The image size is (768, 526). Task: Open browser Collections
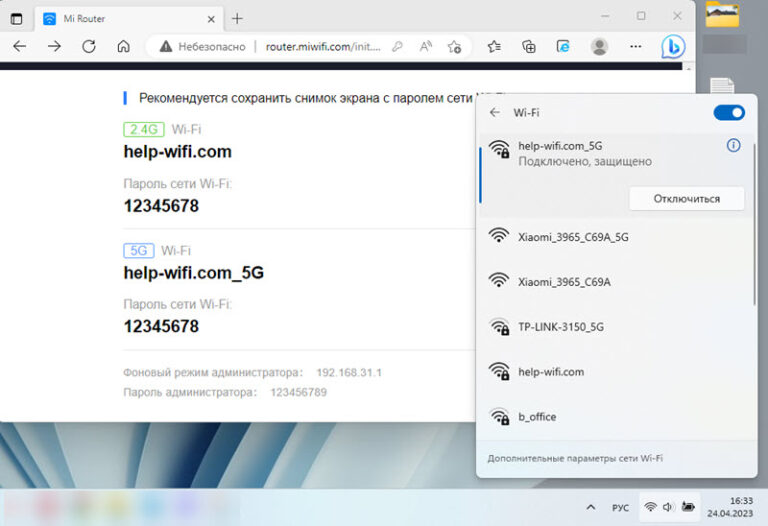tap(528, 47)
